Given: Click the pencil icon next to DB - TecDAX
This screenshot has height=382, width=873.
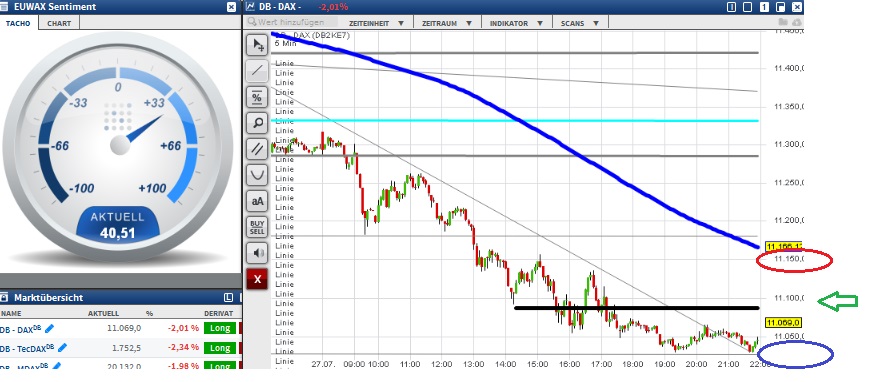Looking at the screenshot, I should [62, 347].
